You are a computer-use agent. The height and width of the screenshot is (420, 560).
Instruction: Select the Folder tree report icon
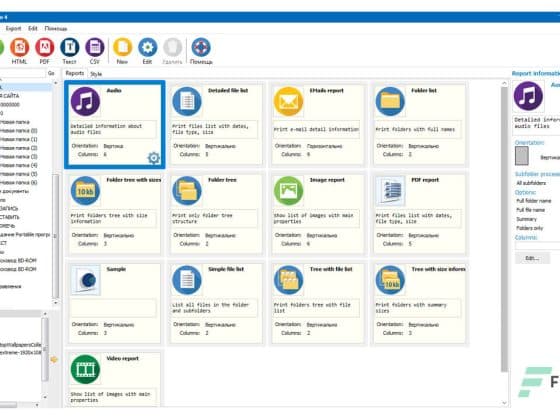click(187, 191)
